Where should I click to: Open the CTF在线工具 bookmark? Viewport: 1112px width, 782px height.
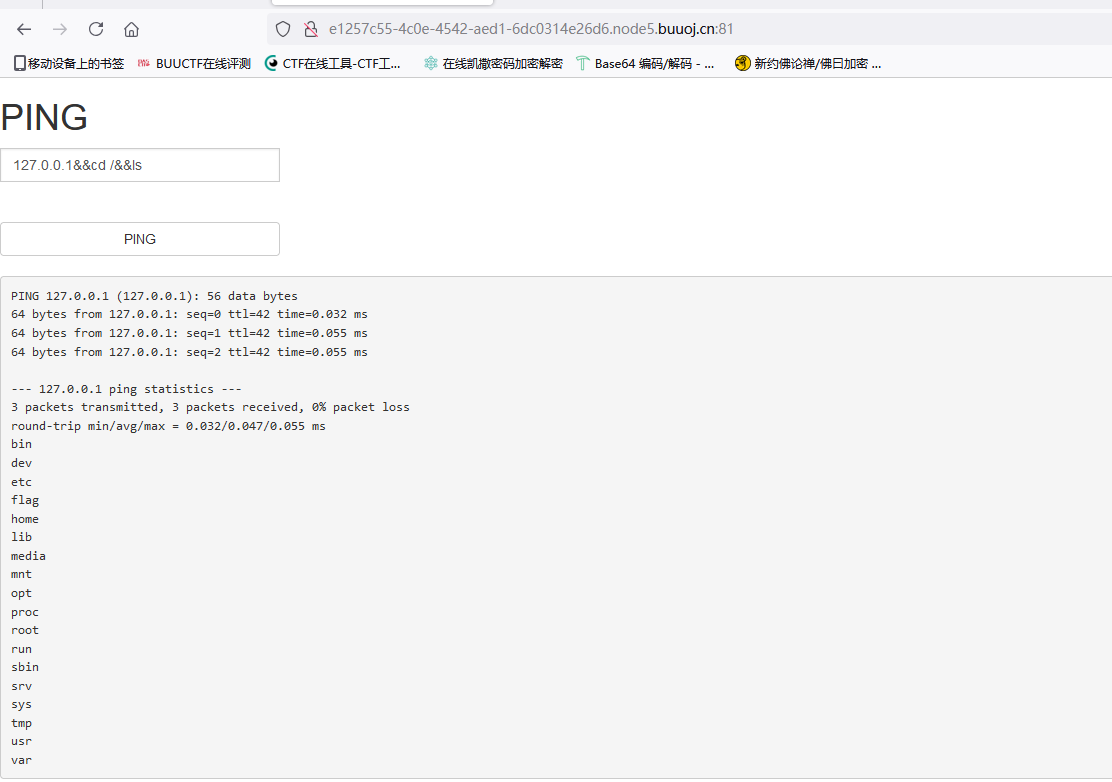point(333,64)
